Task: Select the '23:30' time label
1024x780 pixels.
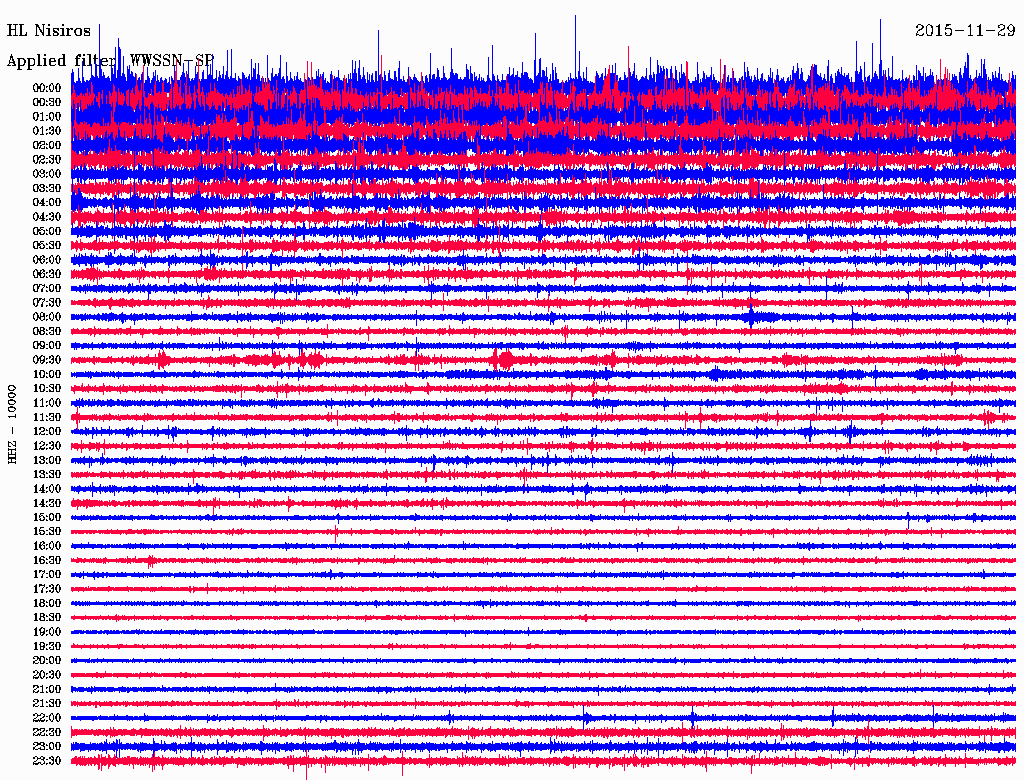Action: [x=47, y=761]
